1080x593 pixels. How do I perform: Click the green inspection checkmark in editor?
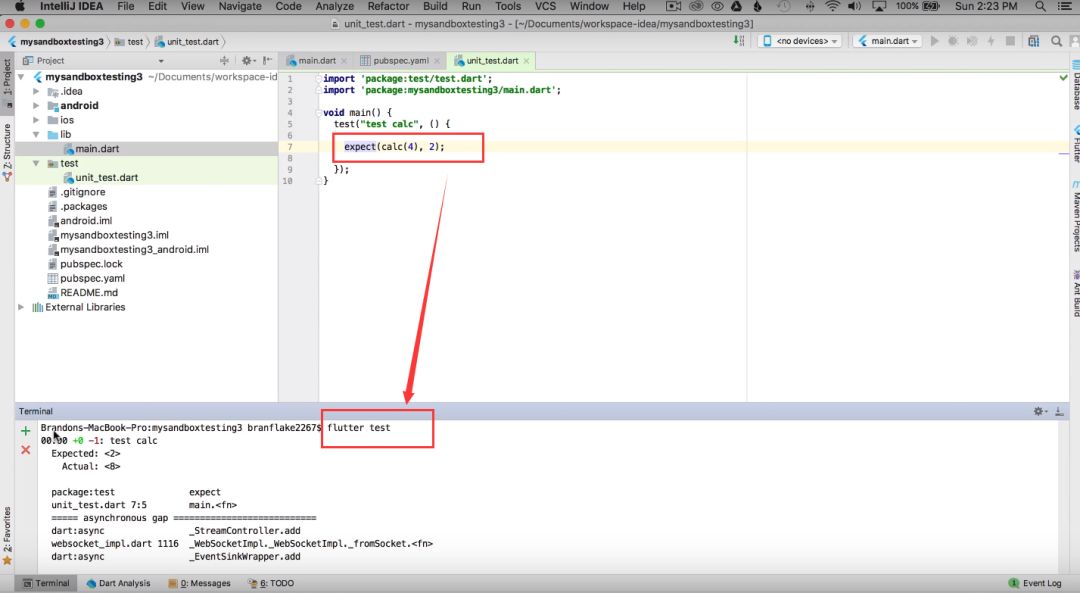tap(1063, 78)
